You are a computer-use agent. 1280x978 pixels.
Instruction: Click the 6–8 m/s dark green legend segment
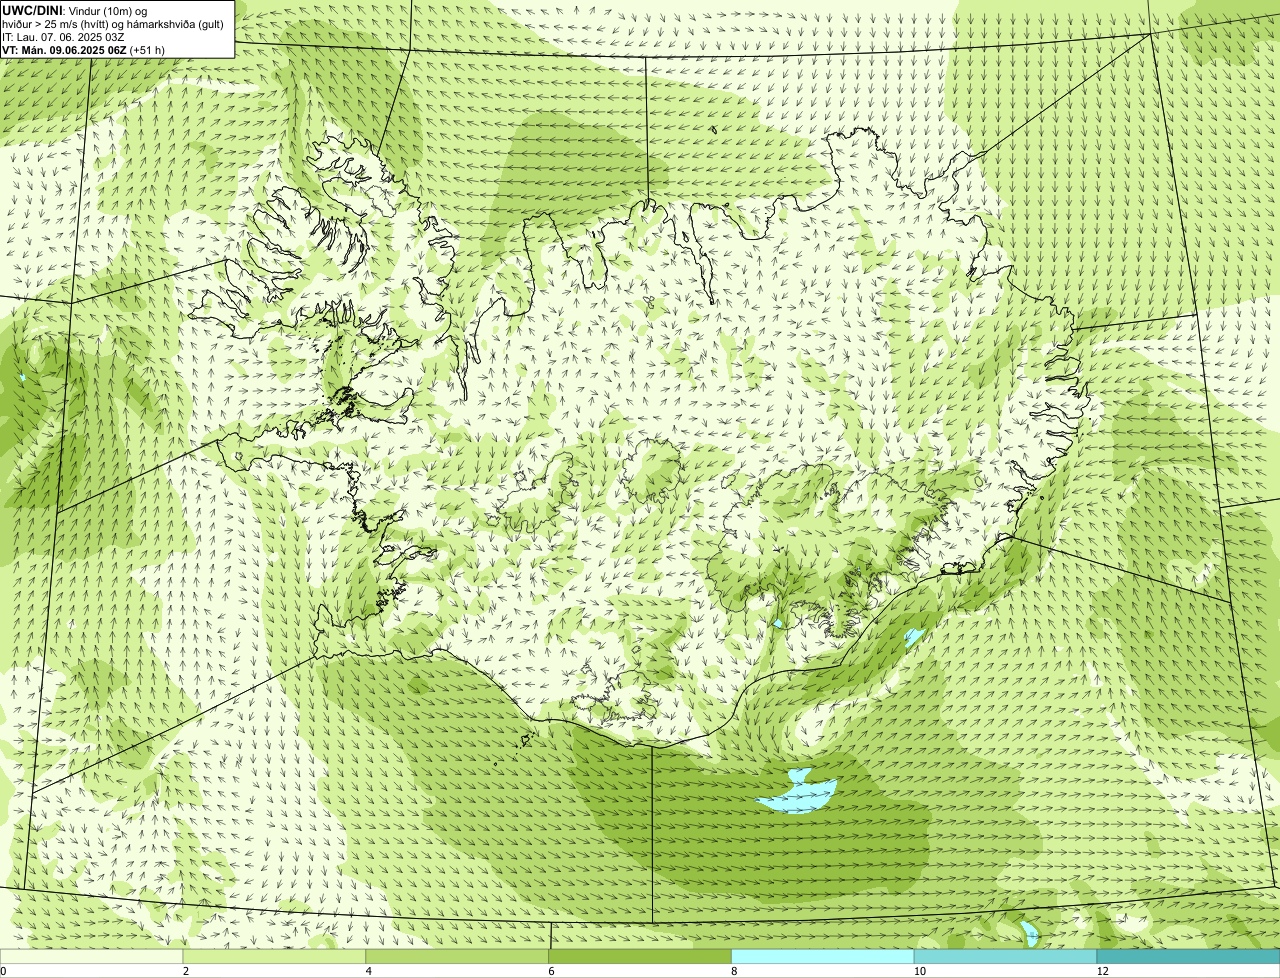pos(640,956)
